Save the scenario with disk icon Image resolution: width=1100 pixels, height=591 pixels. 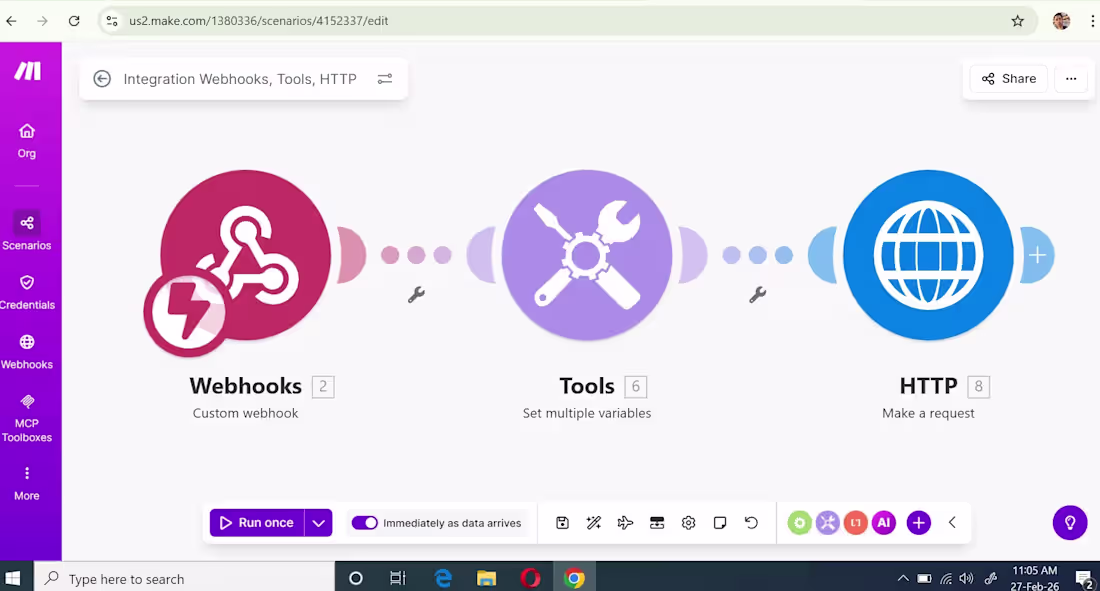(562, 522)
